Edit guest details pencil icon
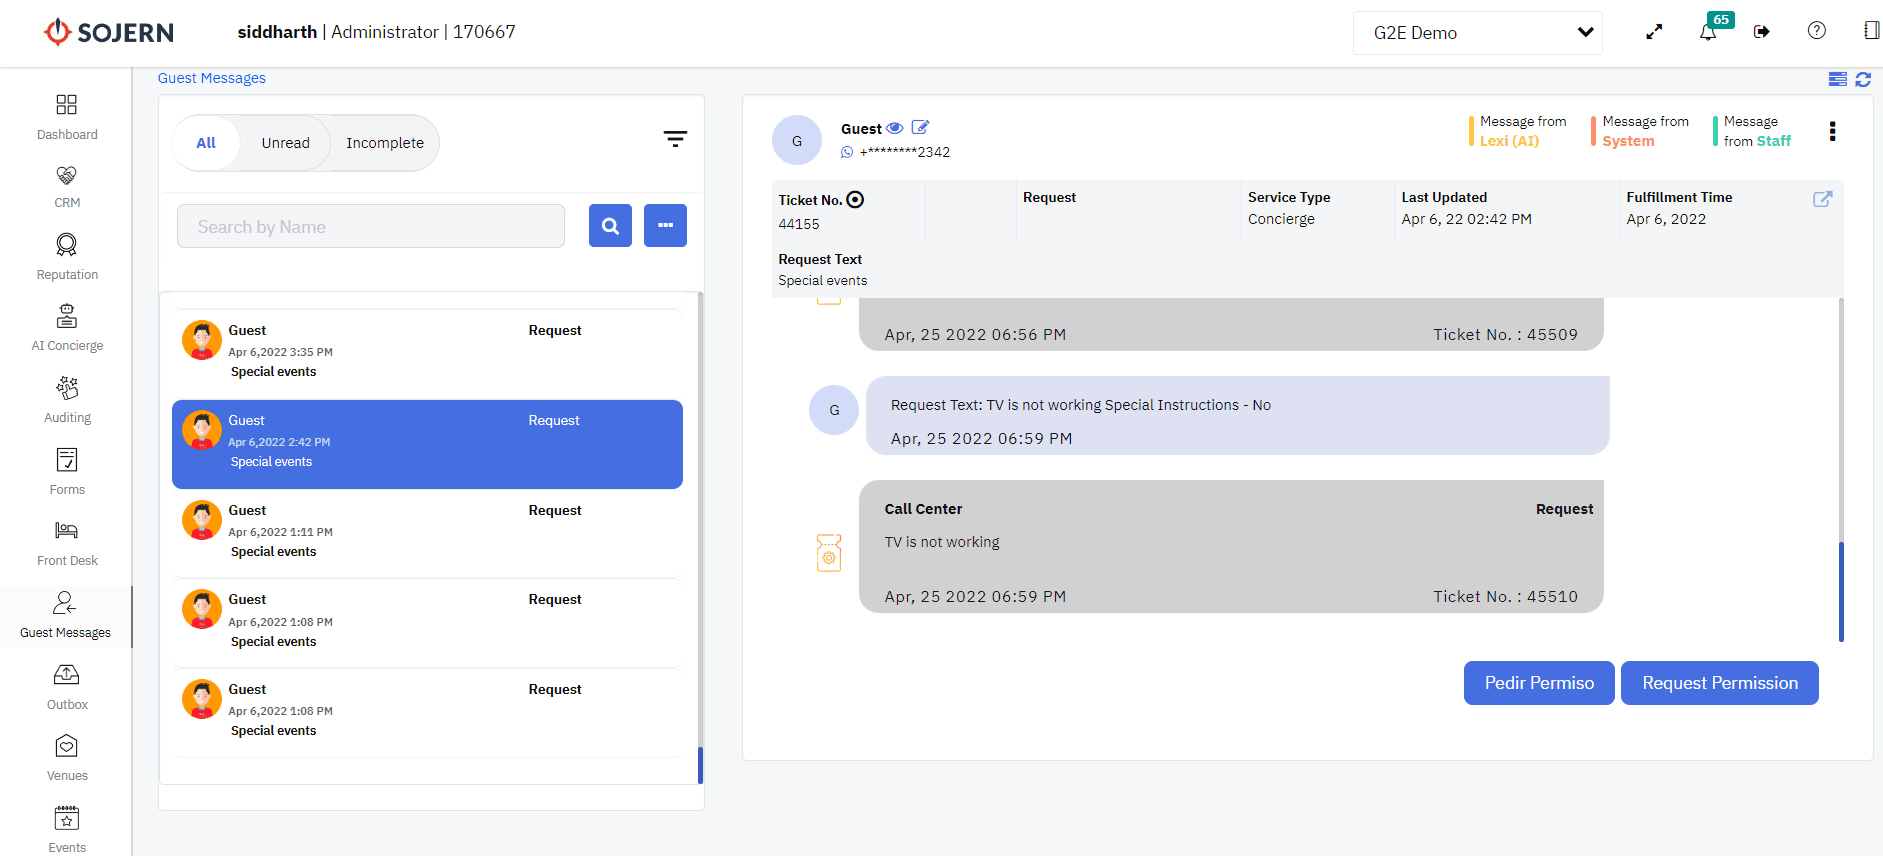The width and height of the screenshot is (1883, 856). 920,128
